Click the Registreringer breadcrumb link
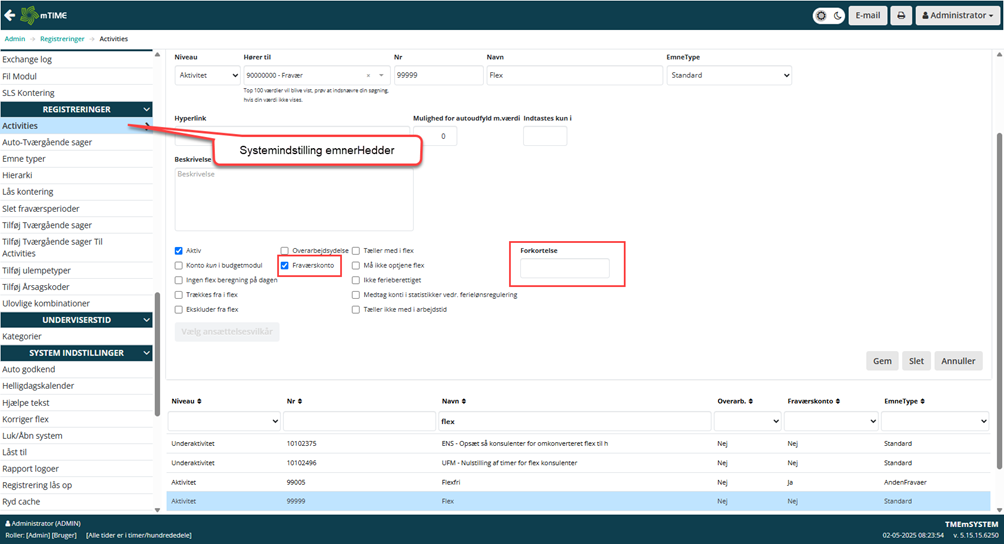The image size is (1004, 544). click(63, 38)
